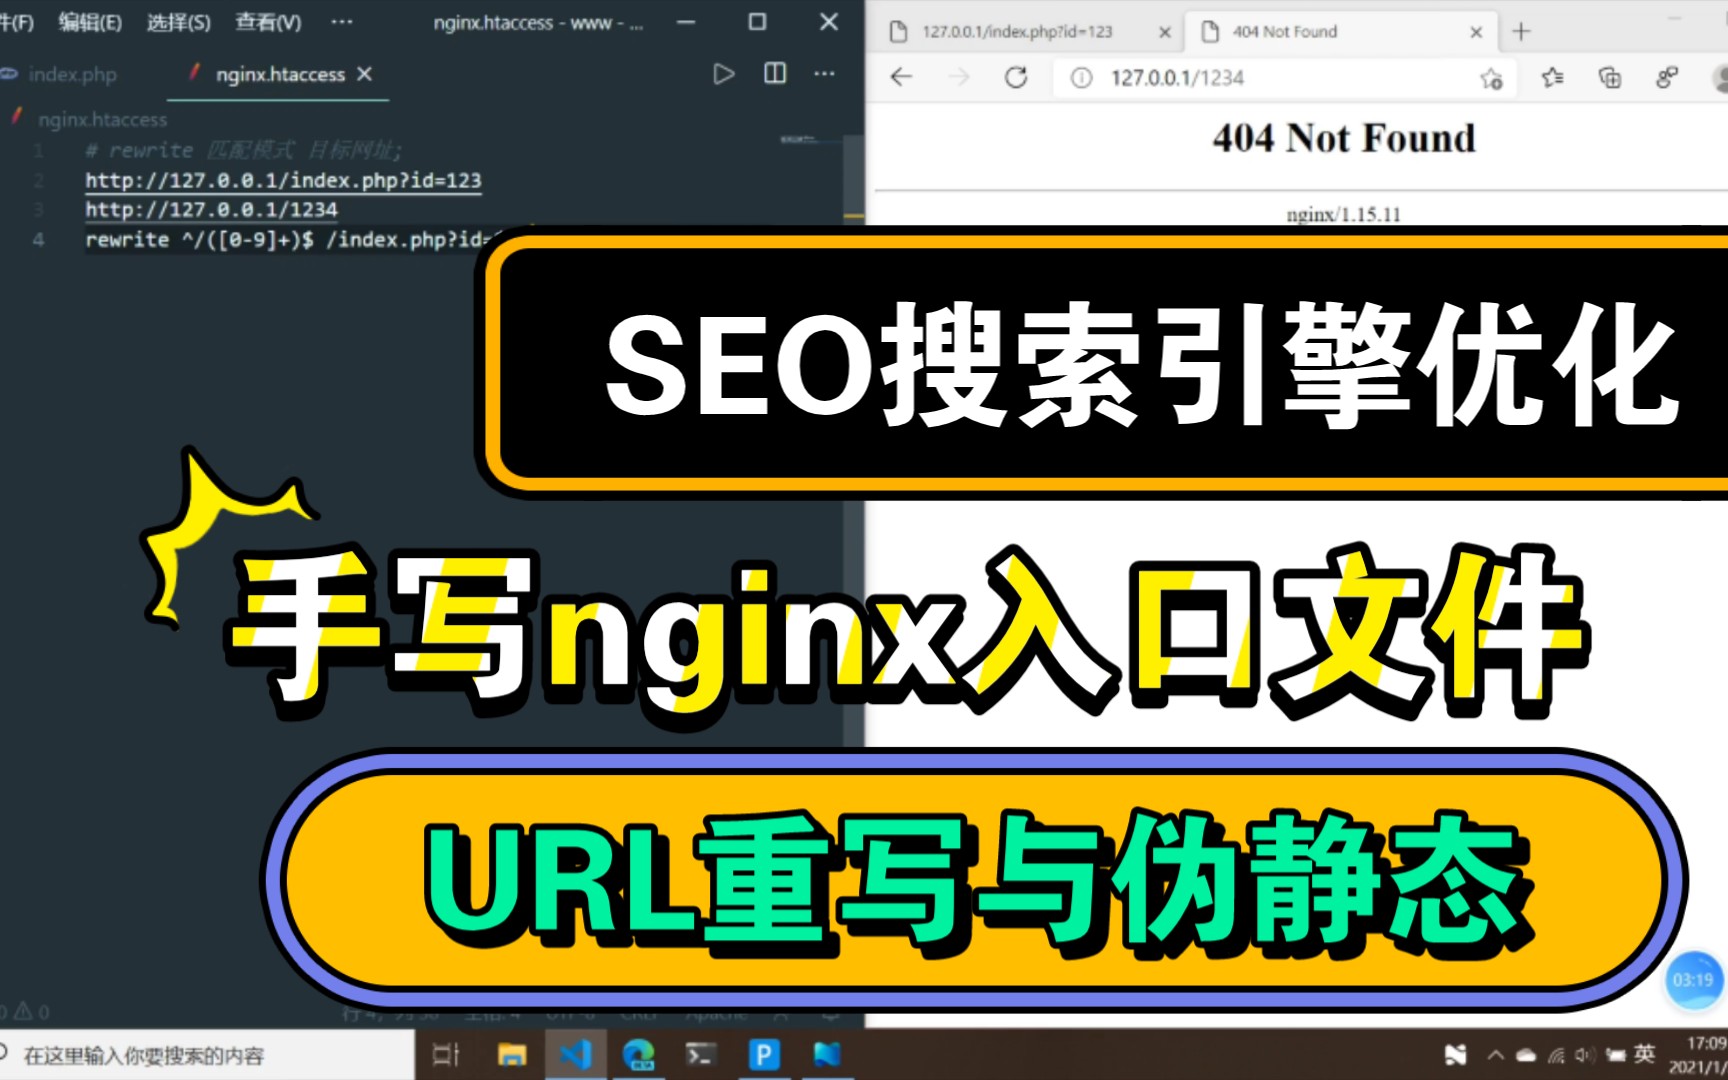
Task: Open the editor's more actions ellipsis
Action: (824, 73)
